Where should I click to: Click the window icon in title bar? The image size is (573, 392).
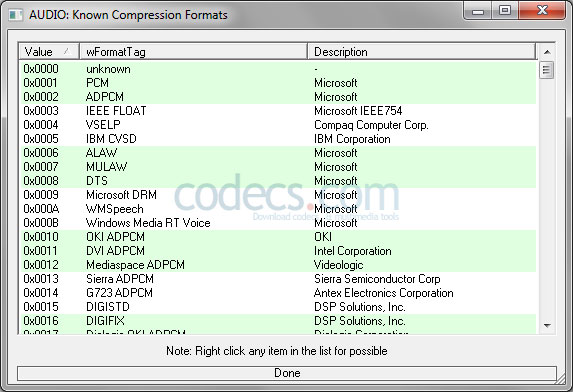pyautogui.click(x=16, y=15)
